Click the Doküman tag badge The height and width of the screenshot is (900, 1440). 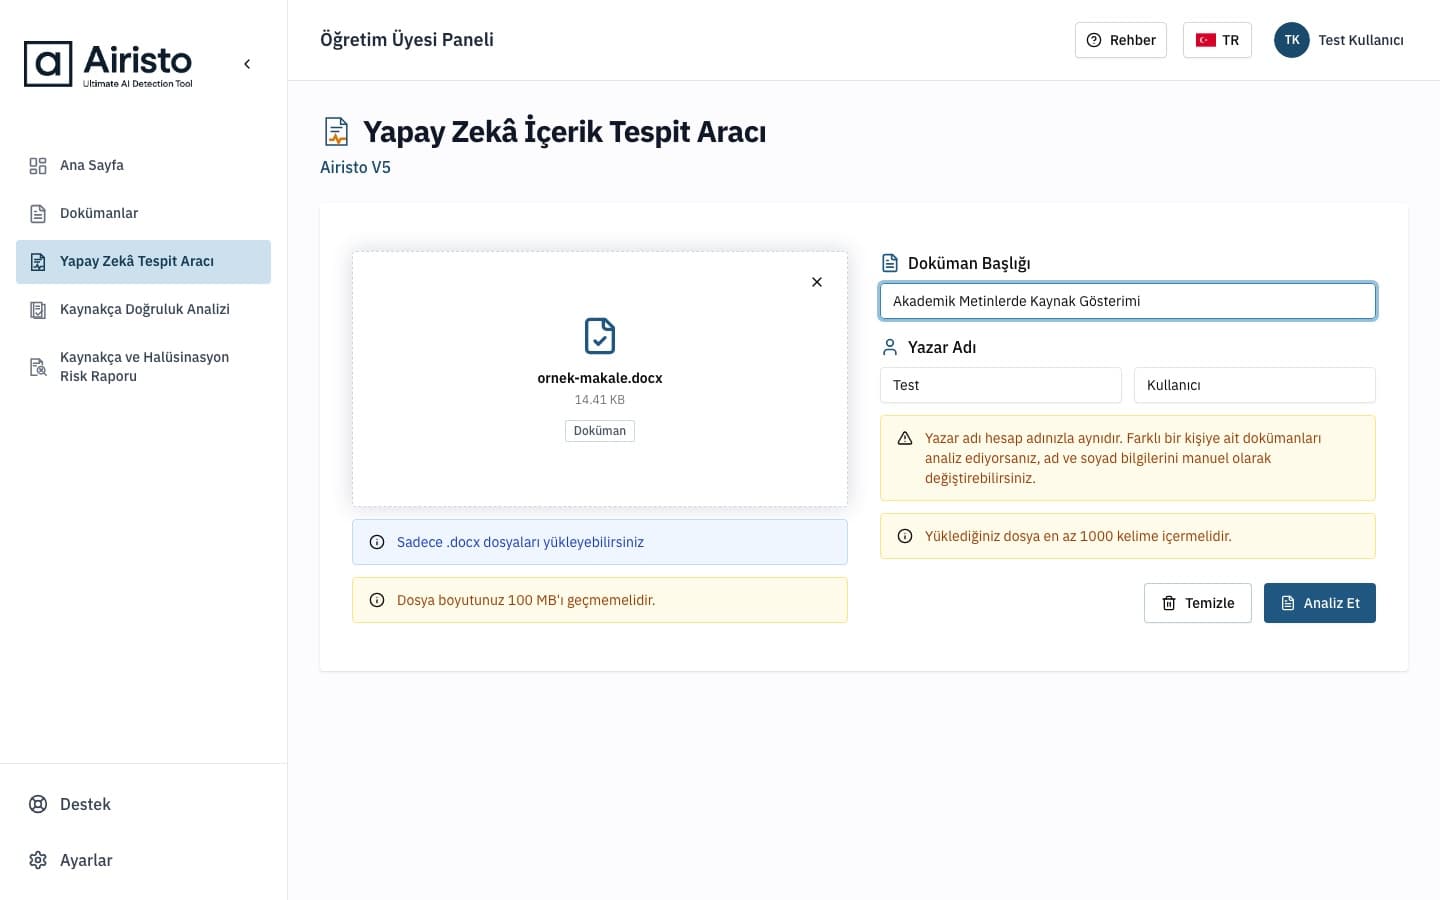point(600,431)
